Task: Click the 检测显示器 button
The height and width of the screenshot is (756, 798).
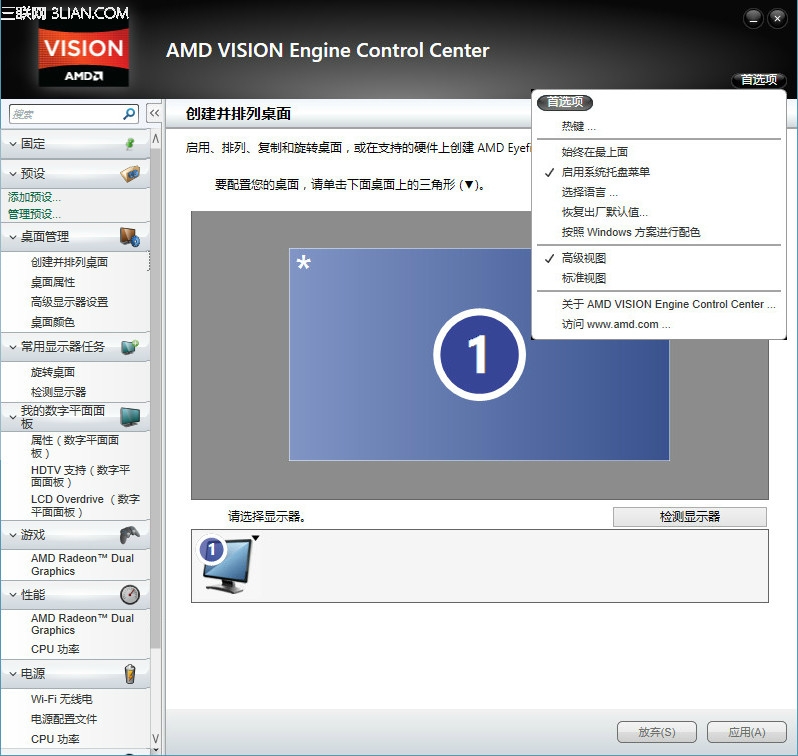Action: pos(690,517)
